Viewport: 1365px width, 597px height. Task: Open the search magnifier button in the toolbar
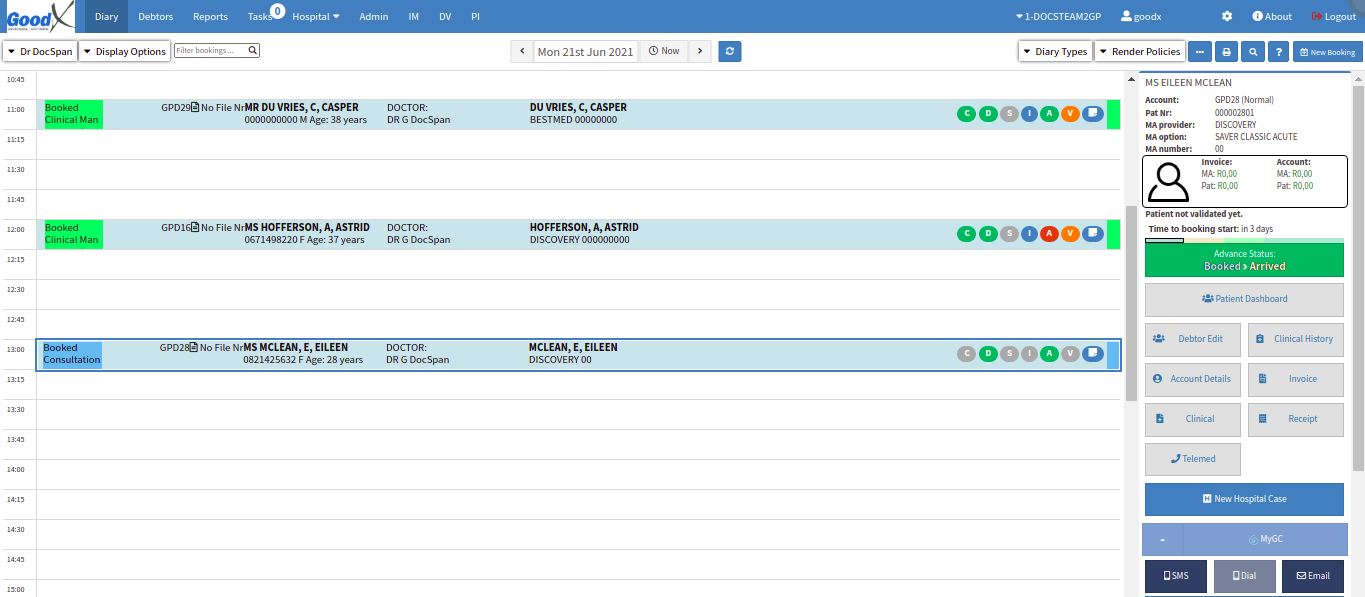point(1252,52)
